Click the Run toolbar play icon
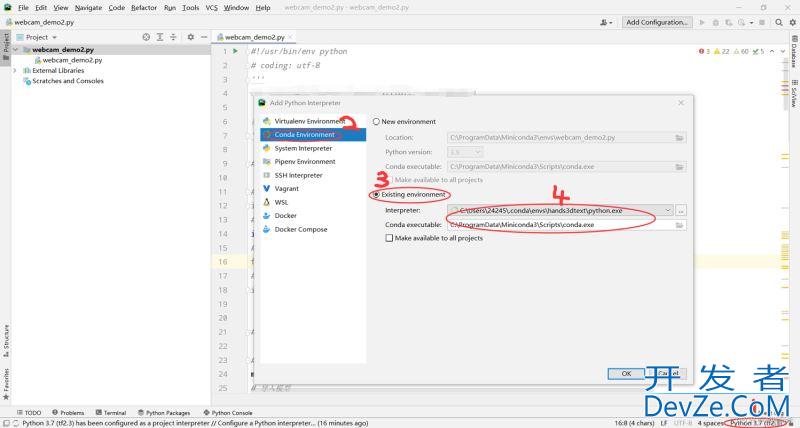The width and height of the screenshot is (800, 428). coord(702,22)
